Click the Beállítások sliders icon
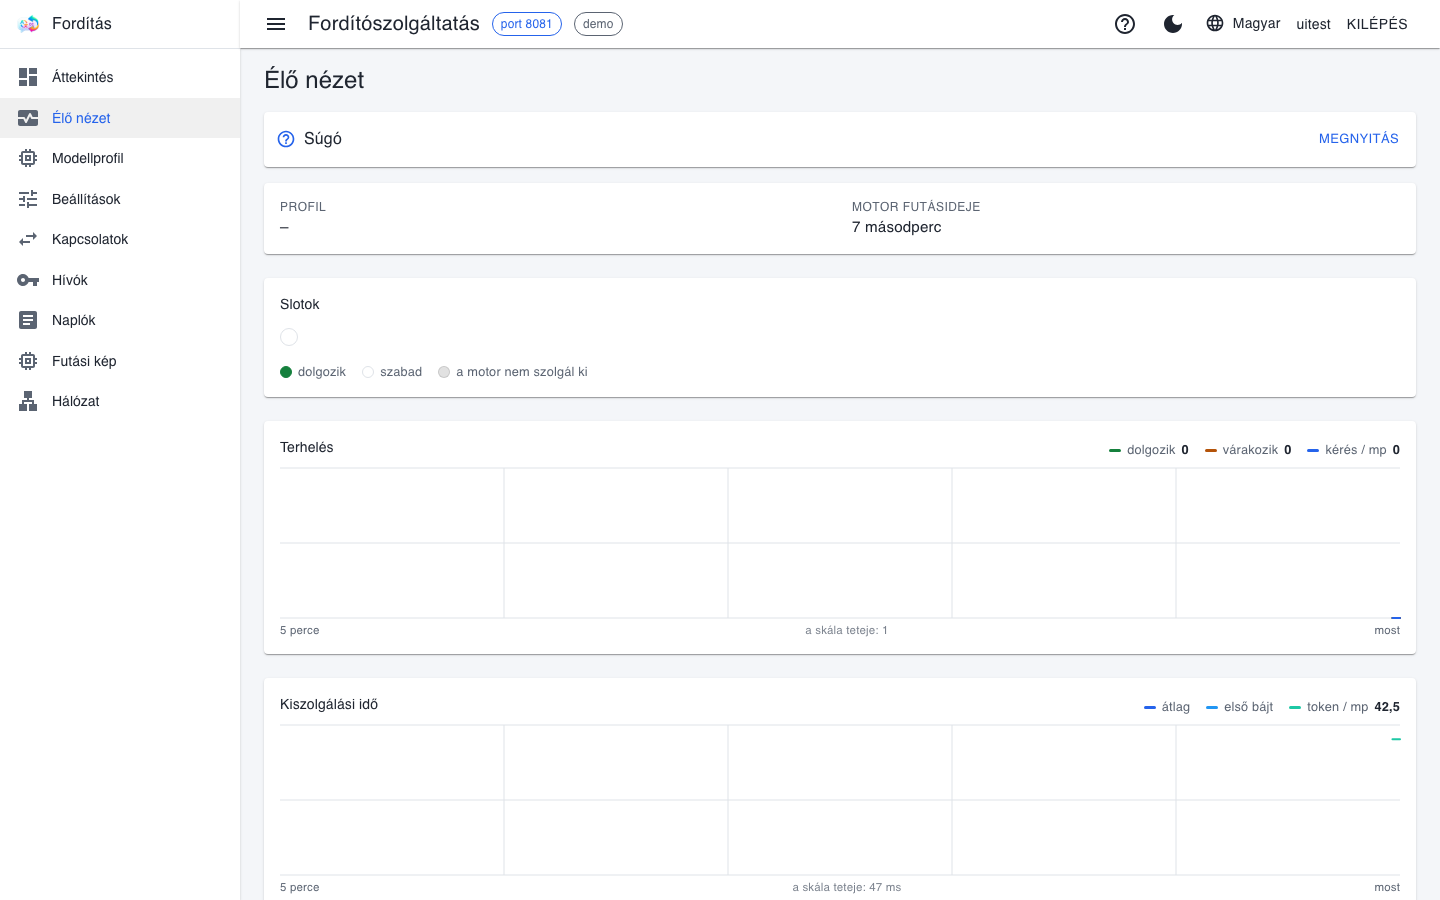Image resolution: width=1440 pixels, height=900 pixels. coord(28,199)
